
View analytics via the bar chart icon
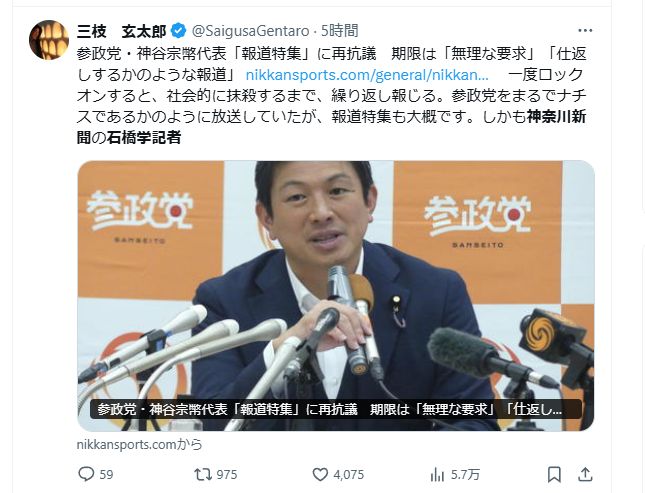point(437,475)
